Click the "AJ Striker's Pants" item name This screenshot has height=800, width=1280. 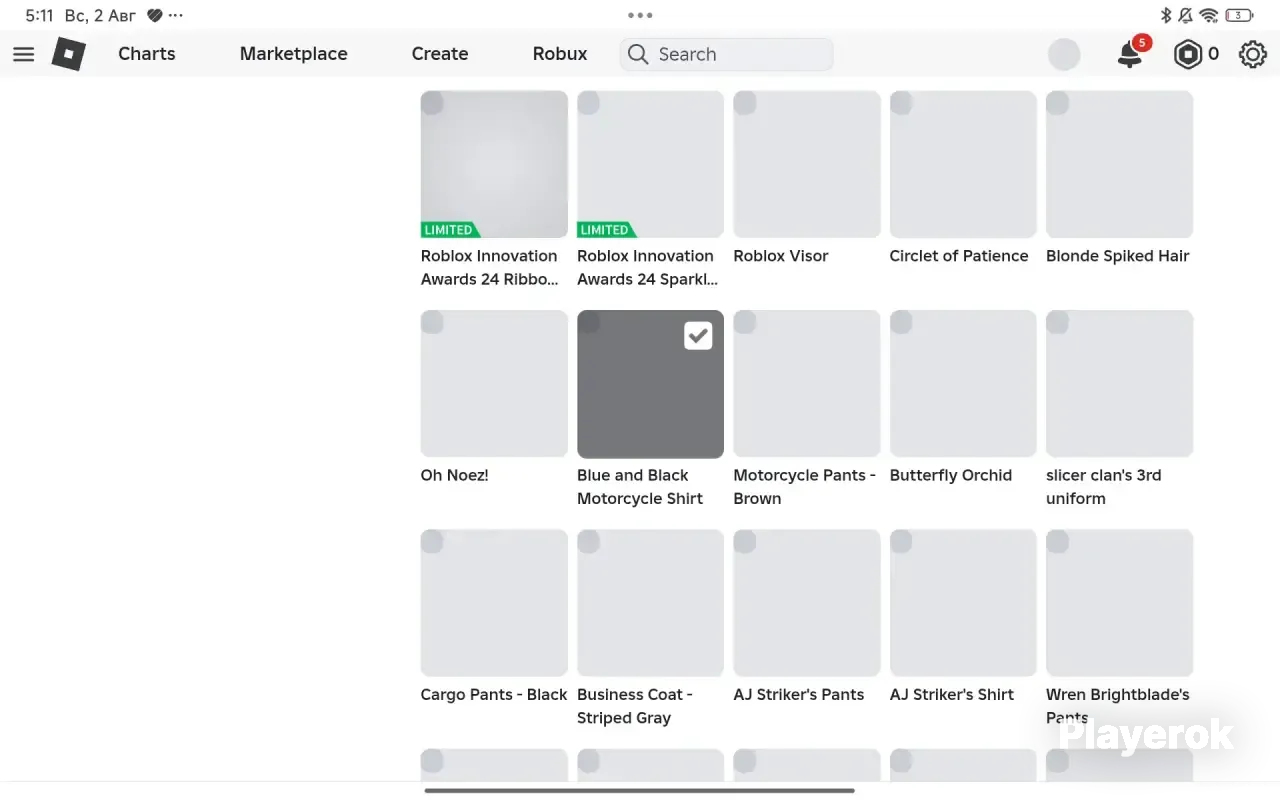pyautogui.click(x=799, y=694)
